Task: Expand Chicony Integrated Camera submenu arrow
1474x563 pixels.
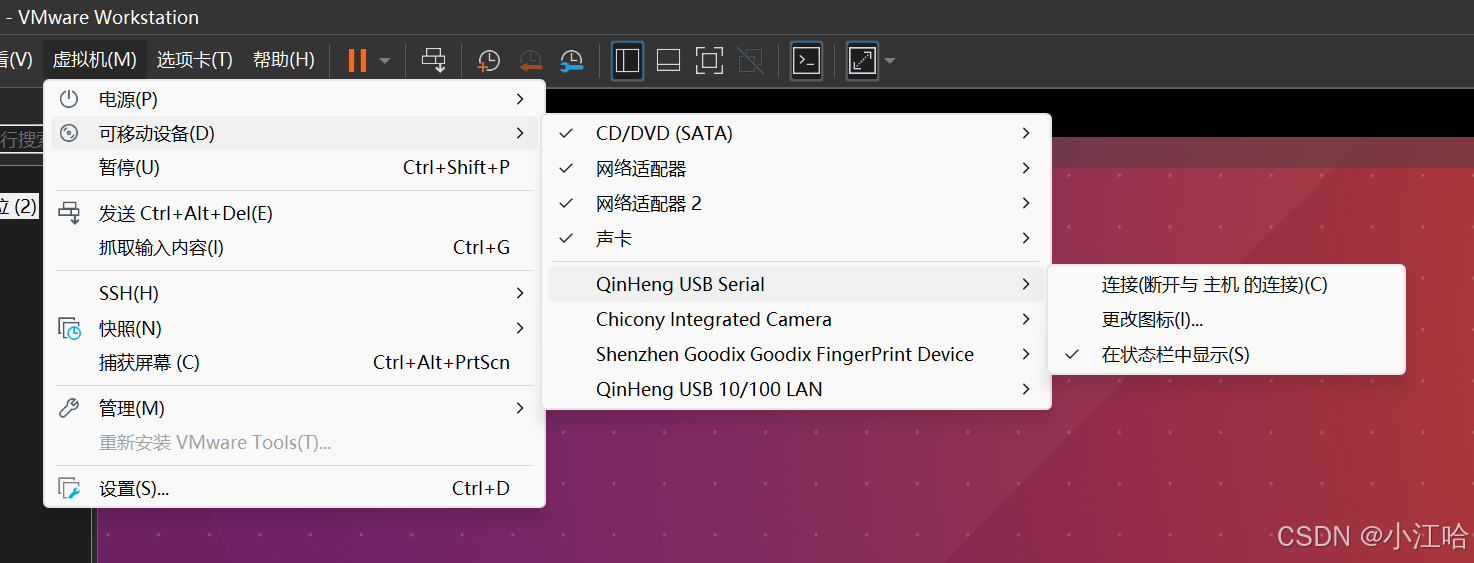Action: click(x=1026, y=319)
